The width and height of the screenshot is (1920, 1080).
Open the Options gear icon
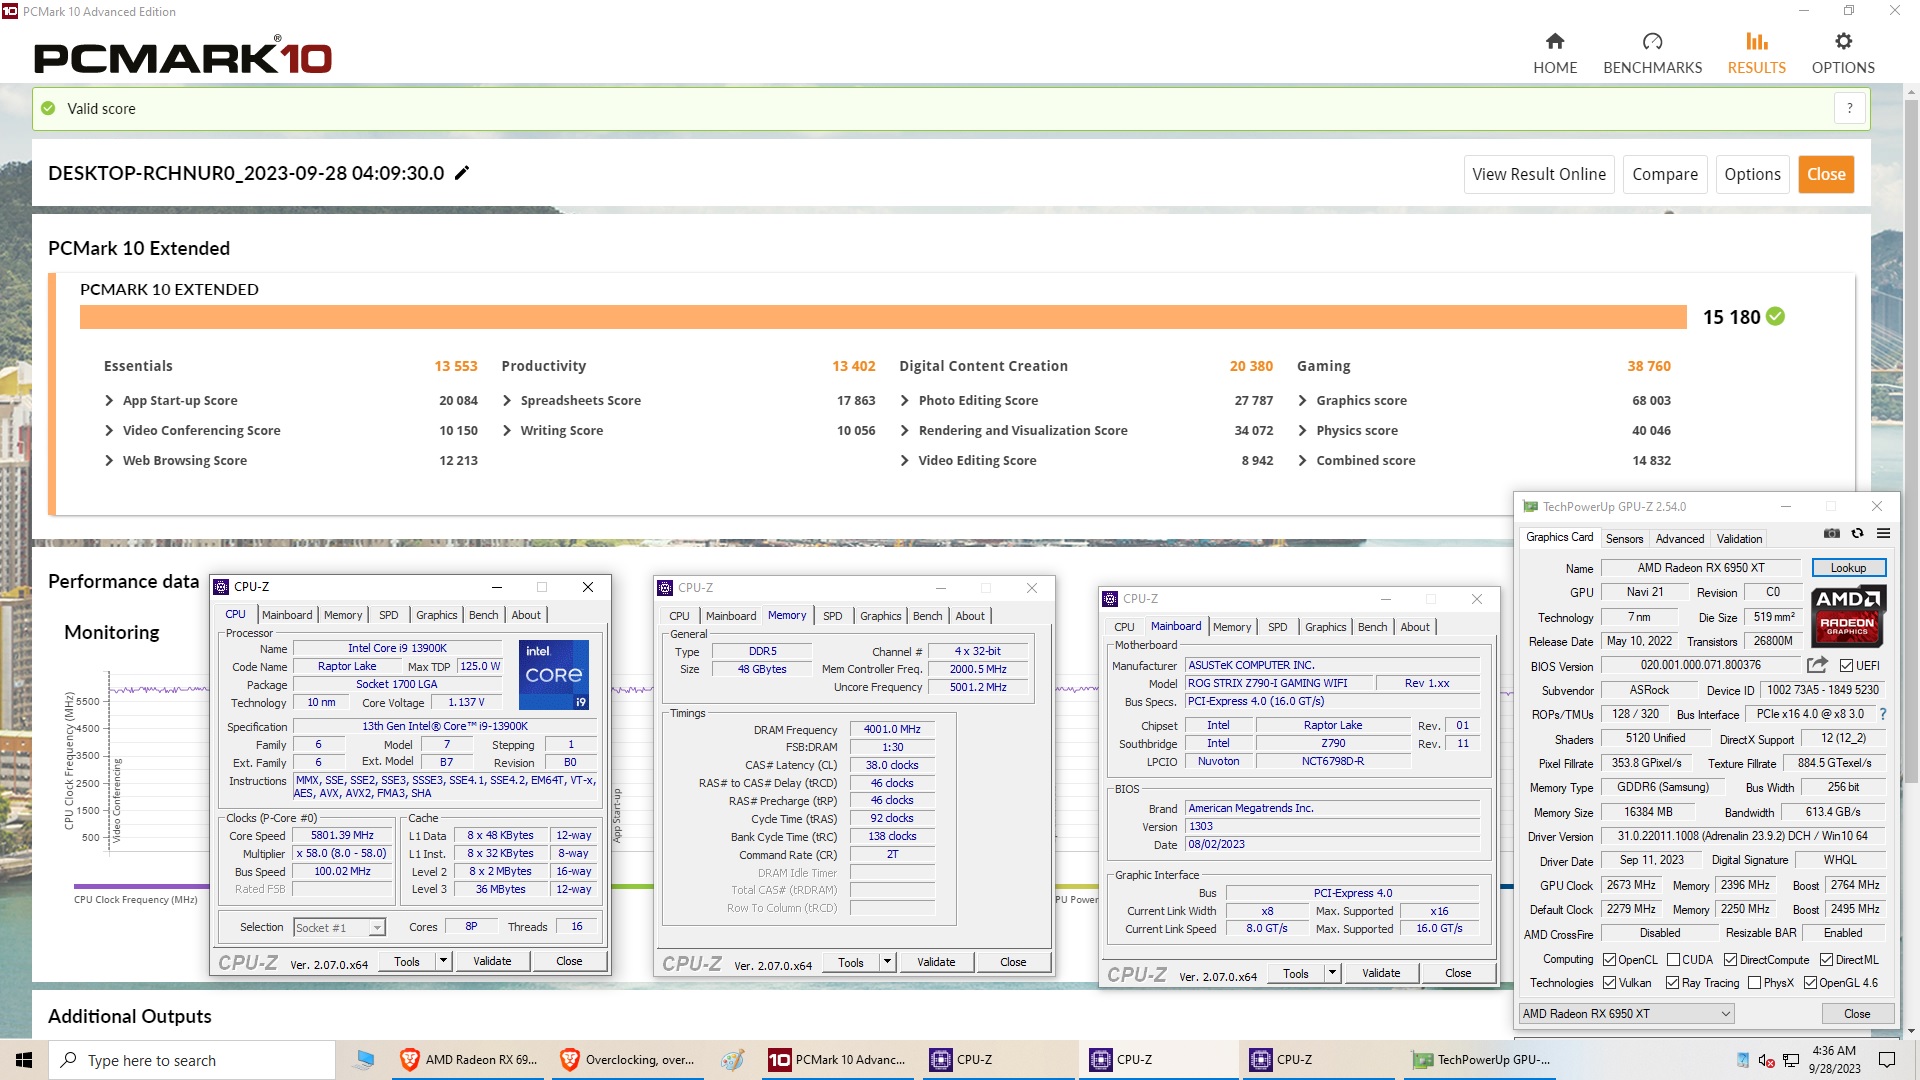coord(1843,41)
